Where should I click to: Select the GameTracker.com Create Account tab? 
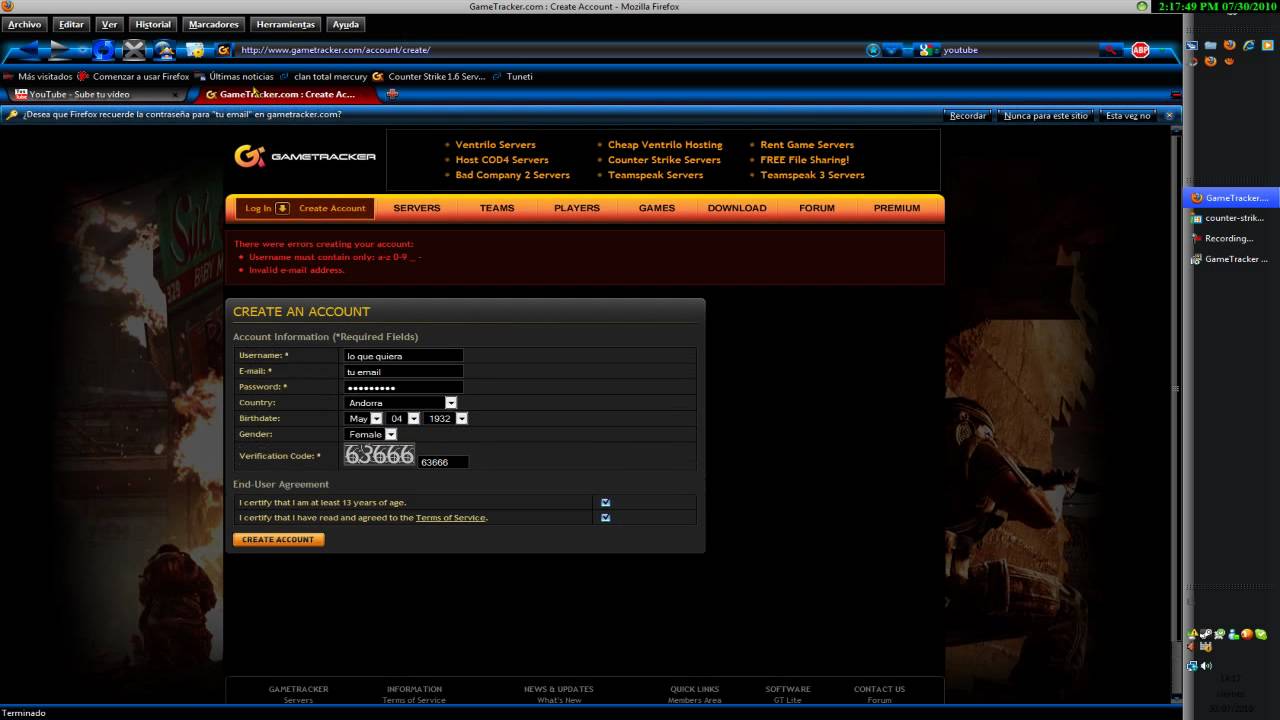pos(288,94)
